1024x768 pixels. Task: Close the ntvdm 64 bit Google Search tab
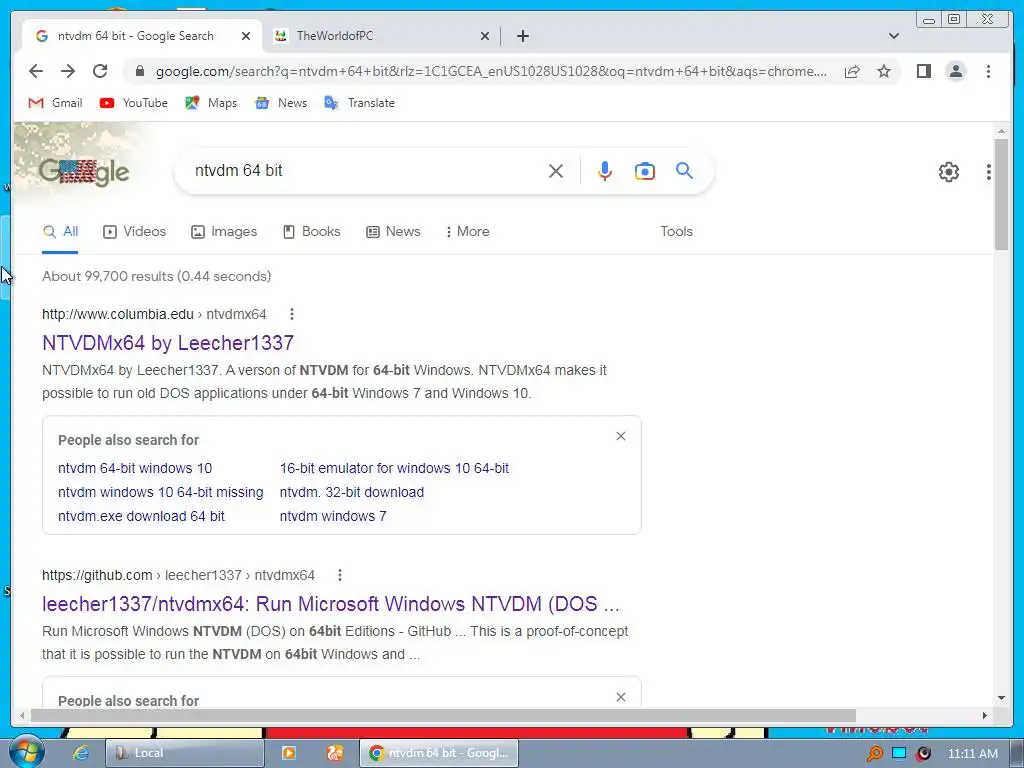[246, 36]
